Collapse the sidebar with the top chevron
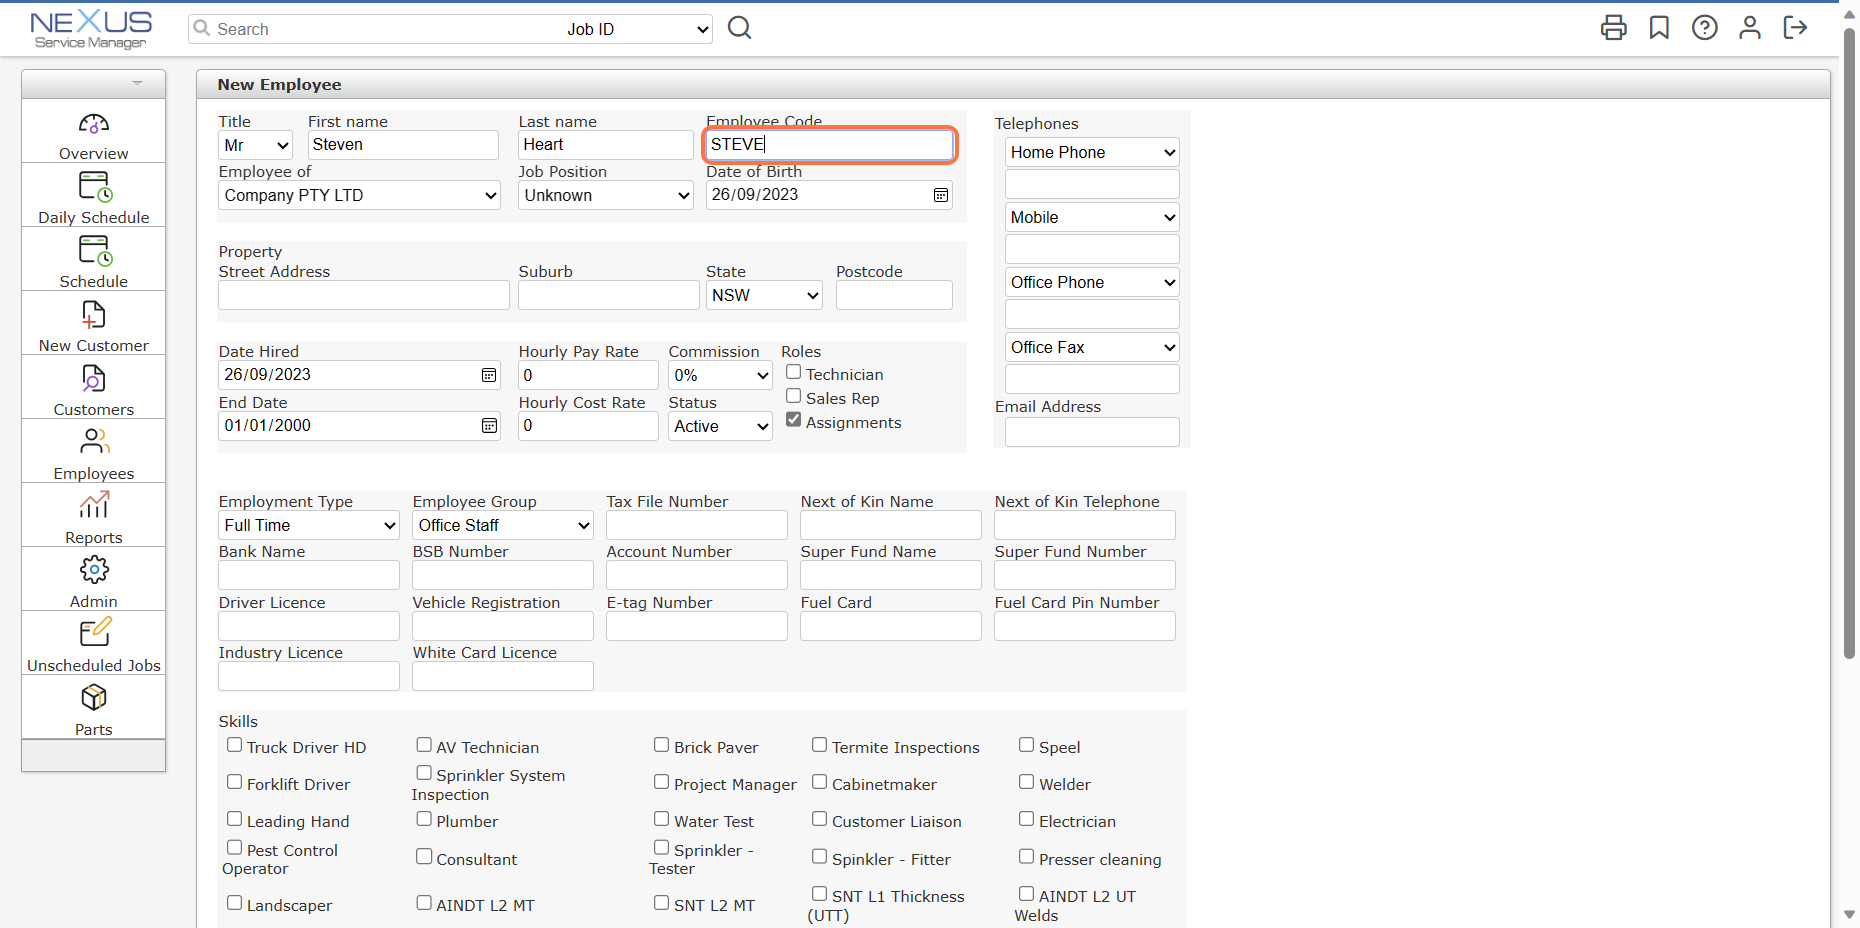Image resolution: width=1860 pixels, height=928 pixels. 137,84
